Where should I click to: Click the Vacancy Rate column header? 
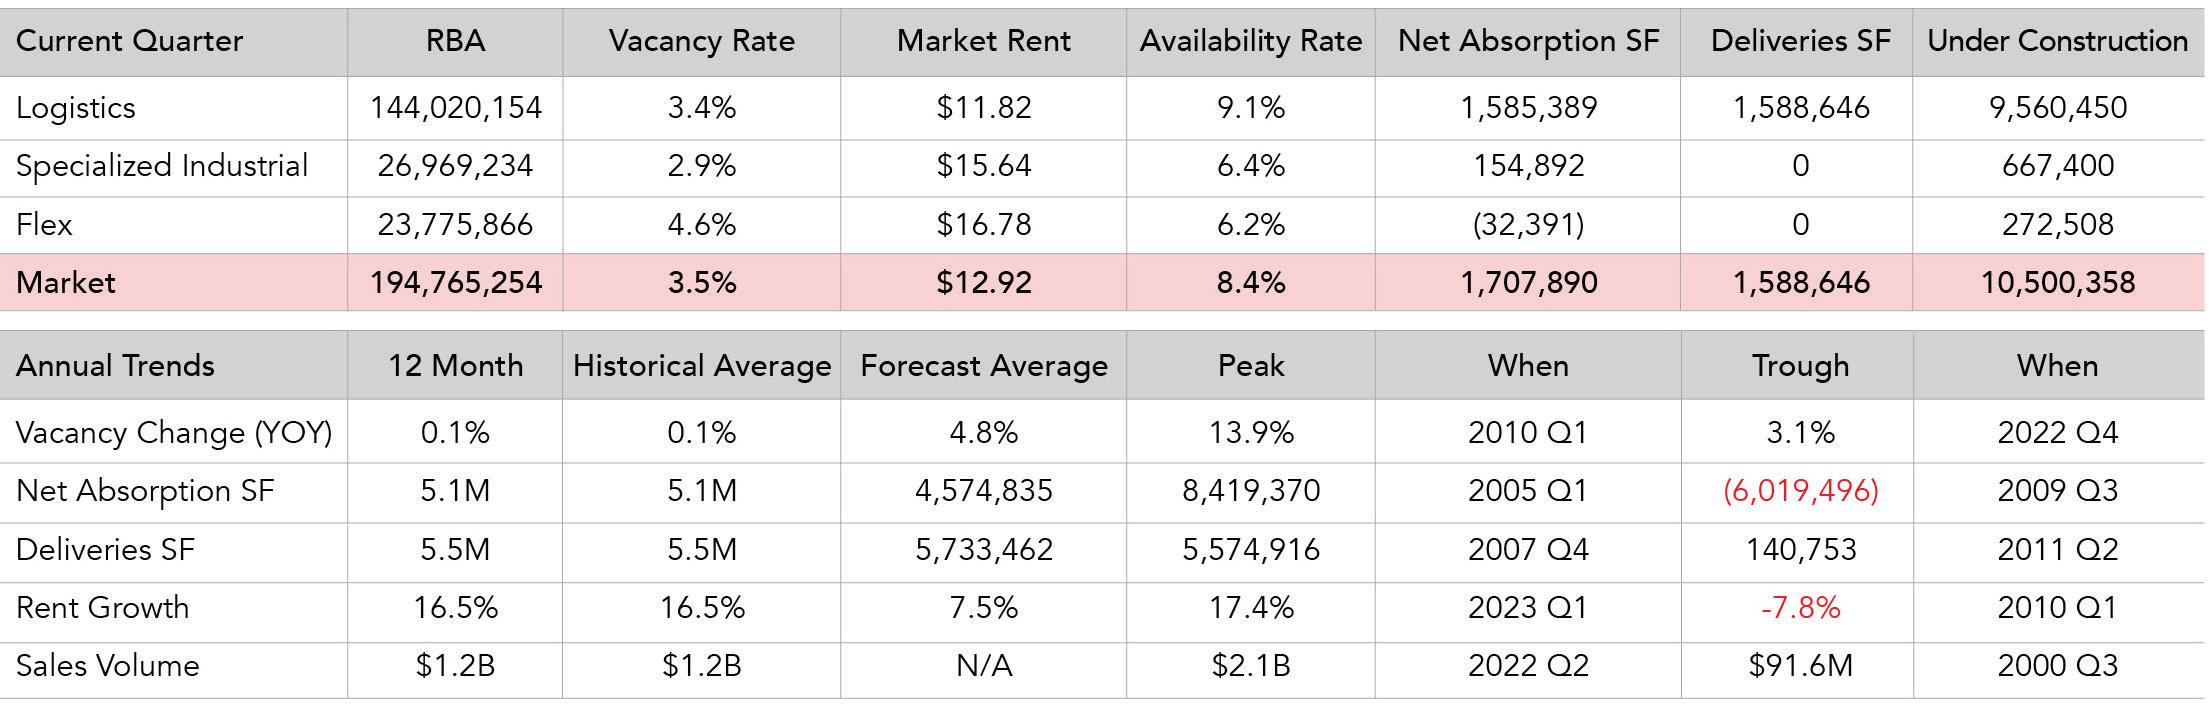[701, 41]
